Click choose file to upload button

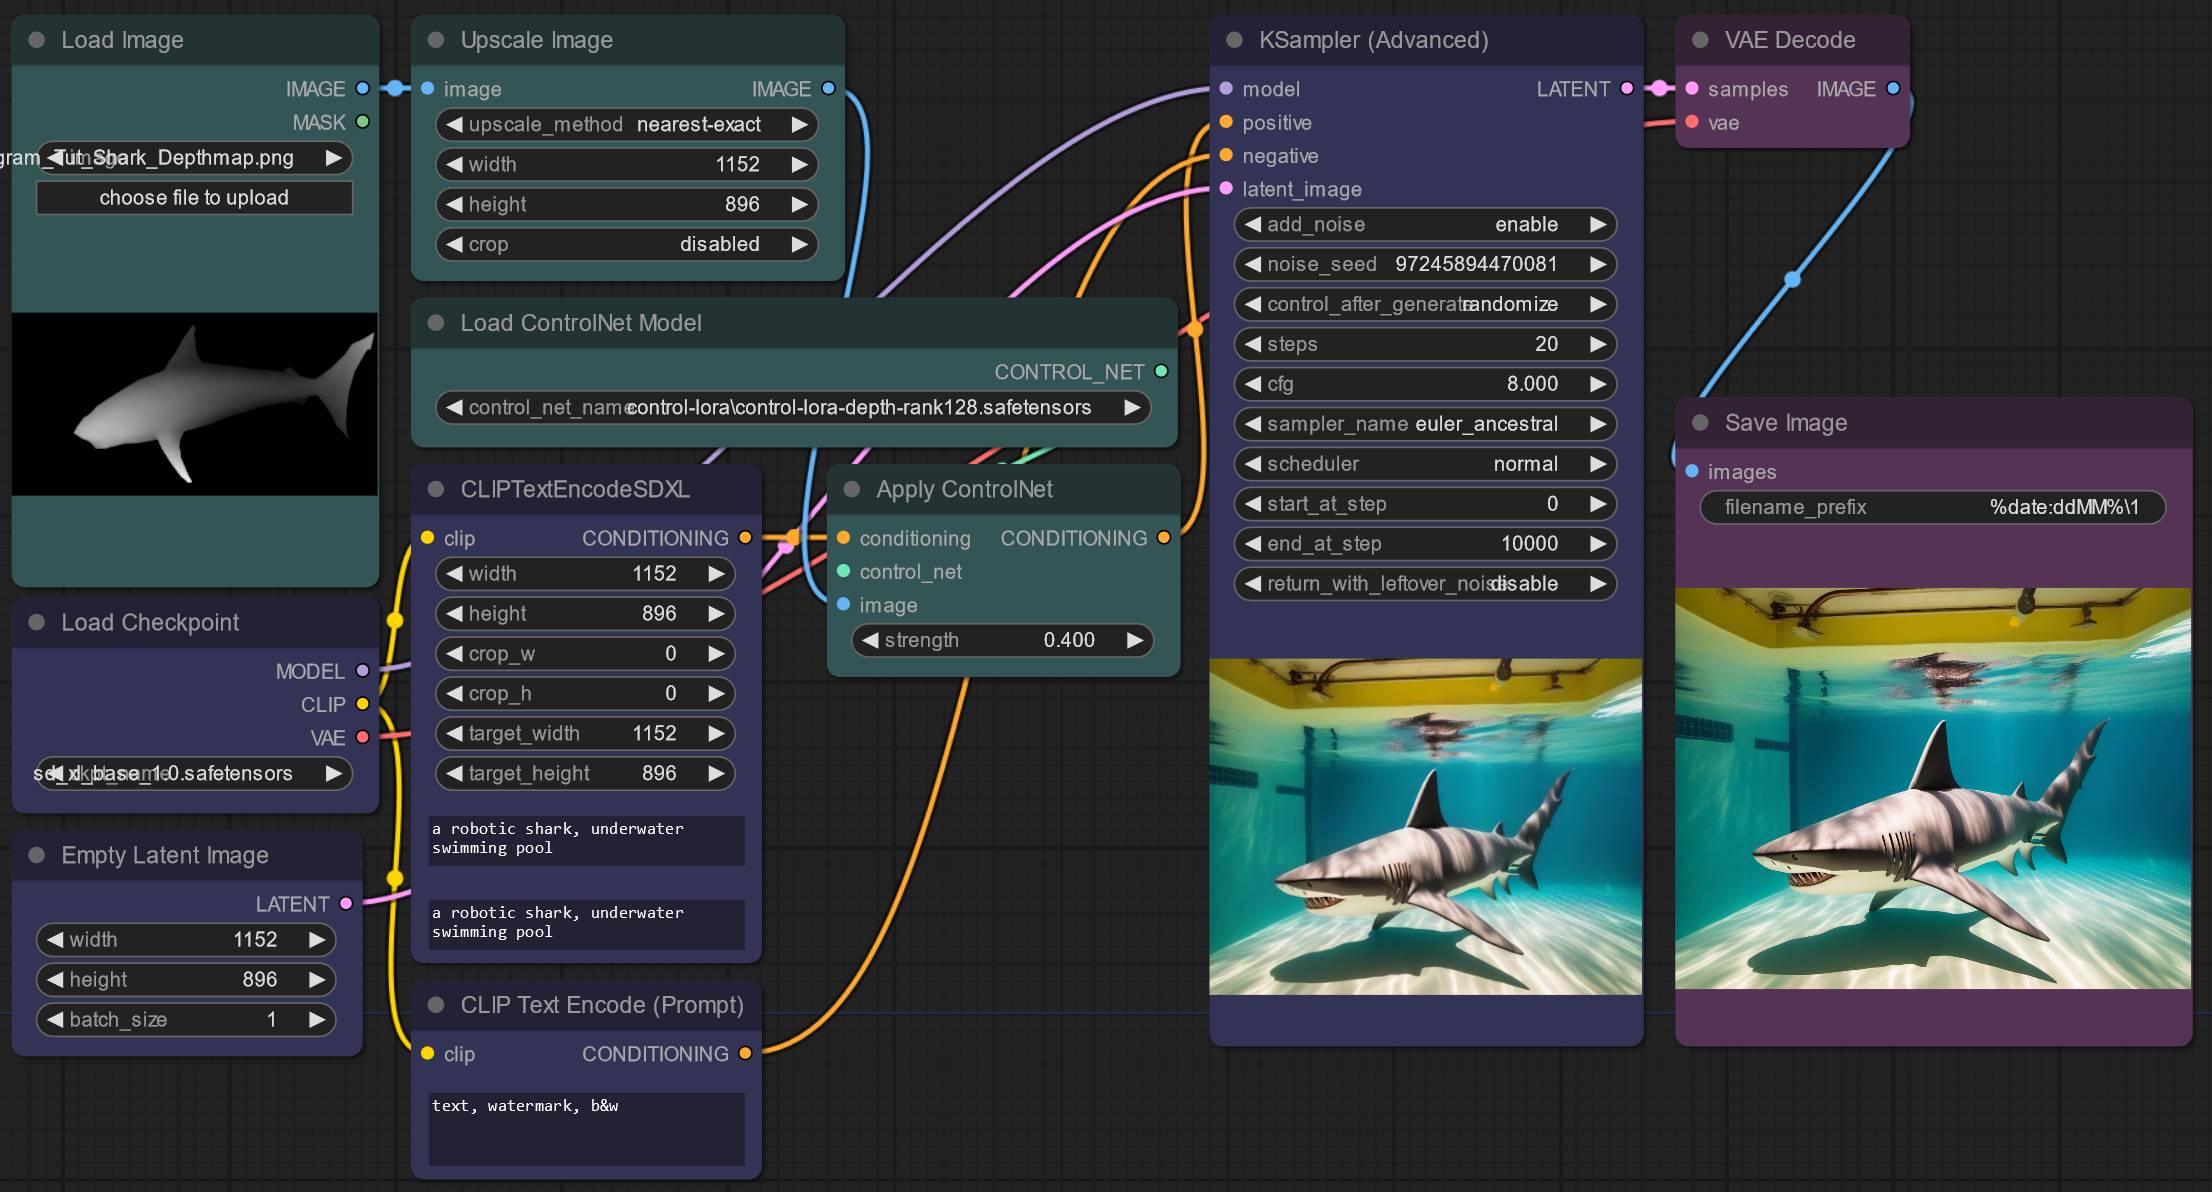(194, 198)
